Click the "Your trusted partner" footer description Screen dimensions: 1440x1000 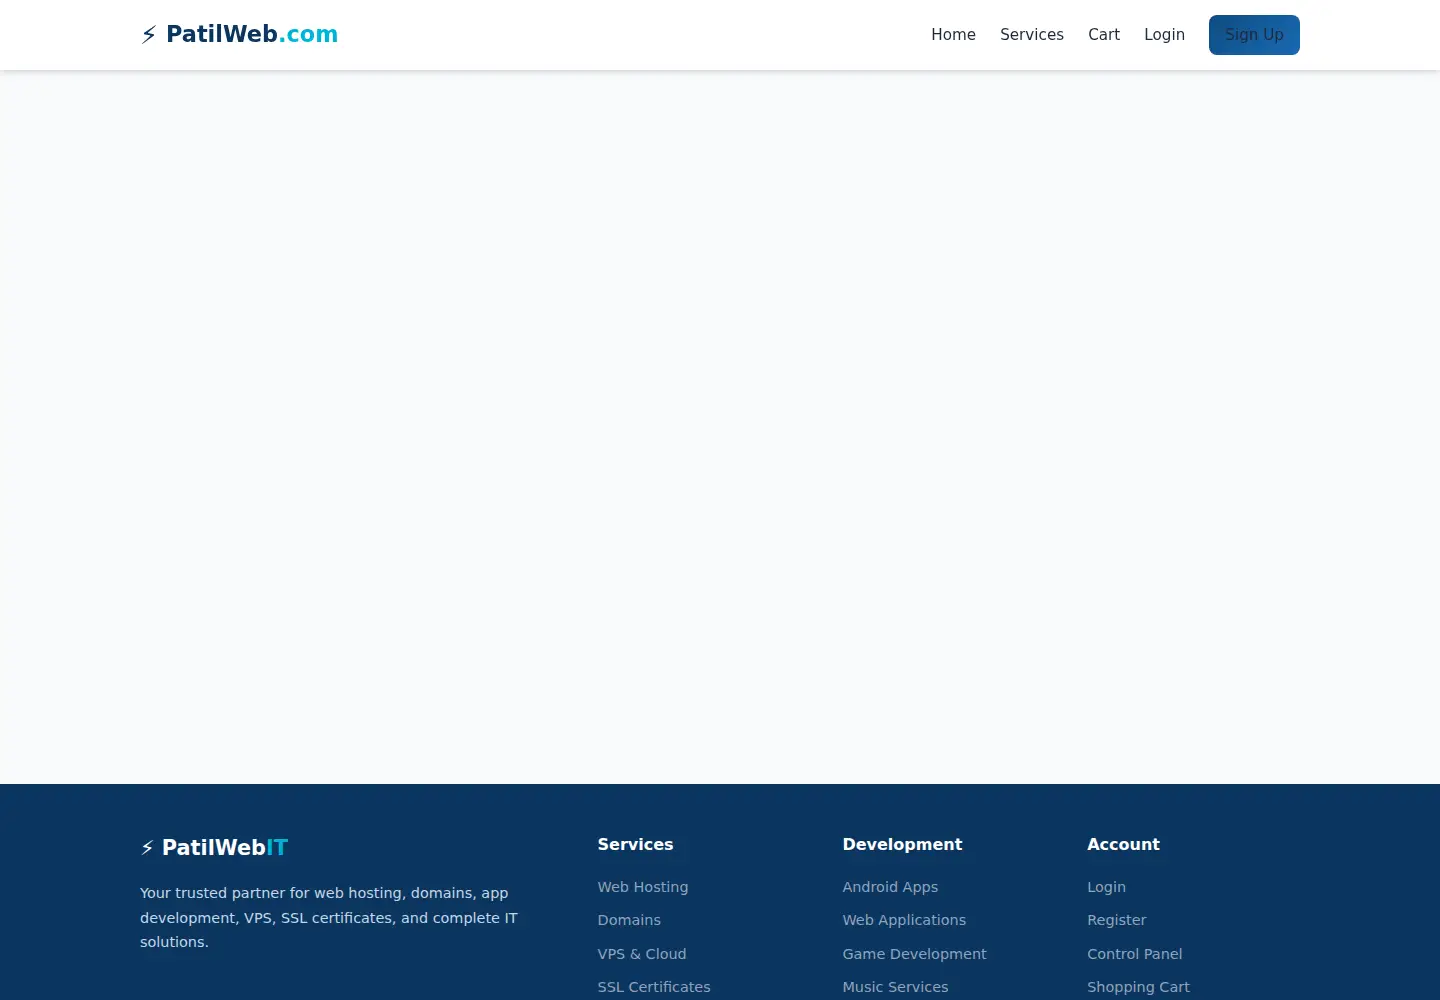click(x=329, y=917)
